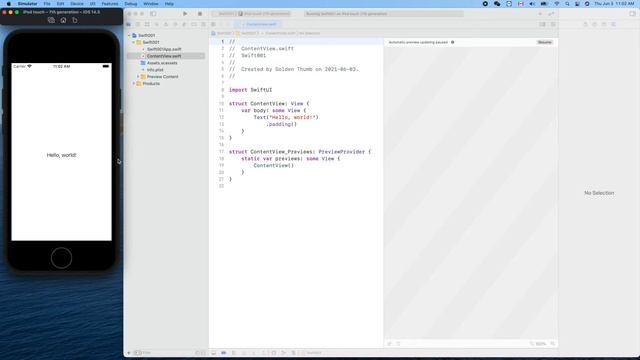This screenshot has height=360, width=640.
Task: Open the iPod touch run destination selector
Action: click(x=264, y=14)
